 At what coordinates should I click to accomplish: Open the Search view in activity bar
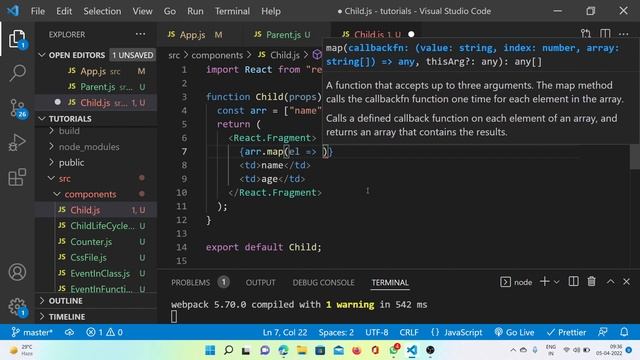(x=17, y=73)
